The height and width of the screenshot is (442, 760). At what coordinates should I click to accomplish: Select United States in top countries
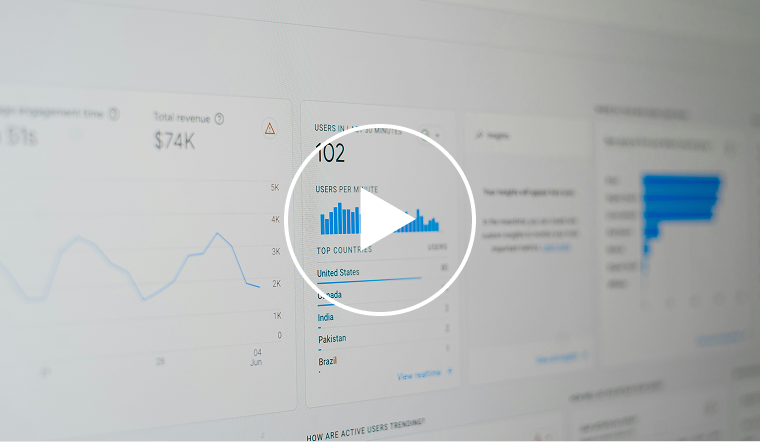pos(338,272)
